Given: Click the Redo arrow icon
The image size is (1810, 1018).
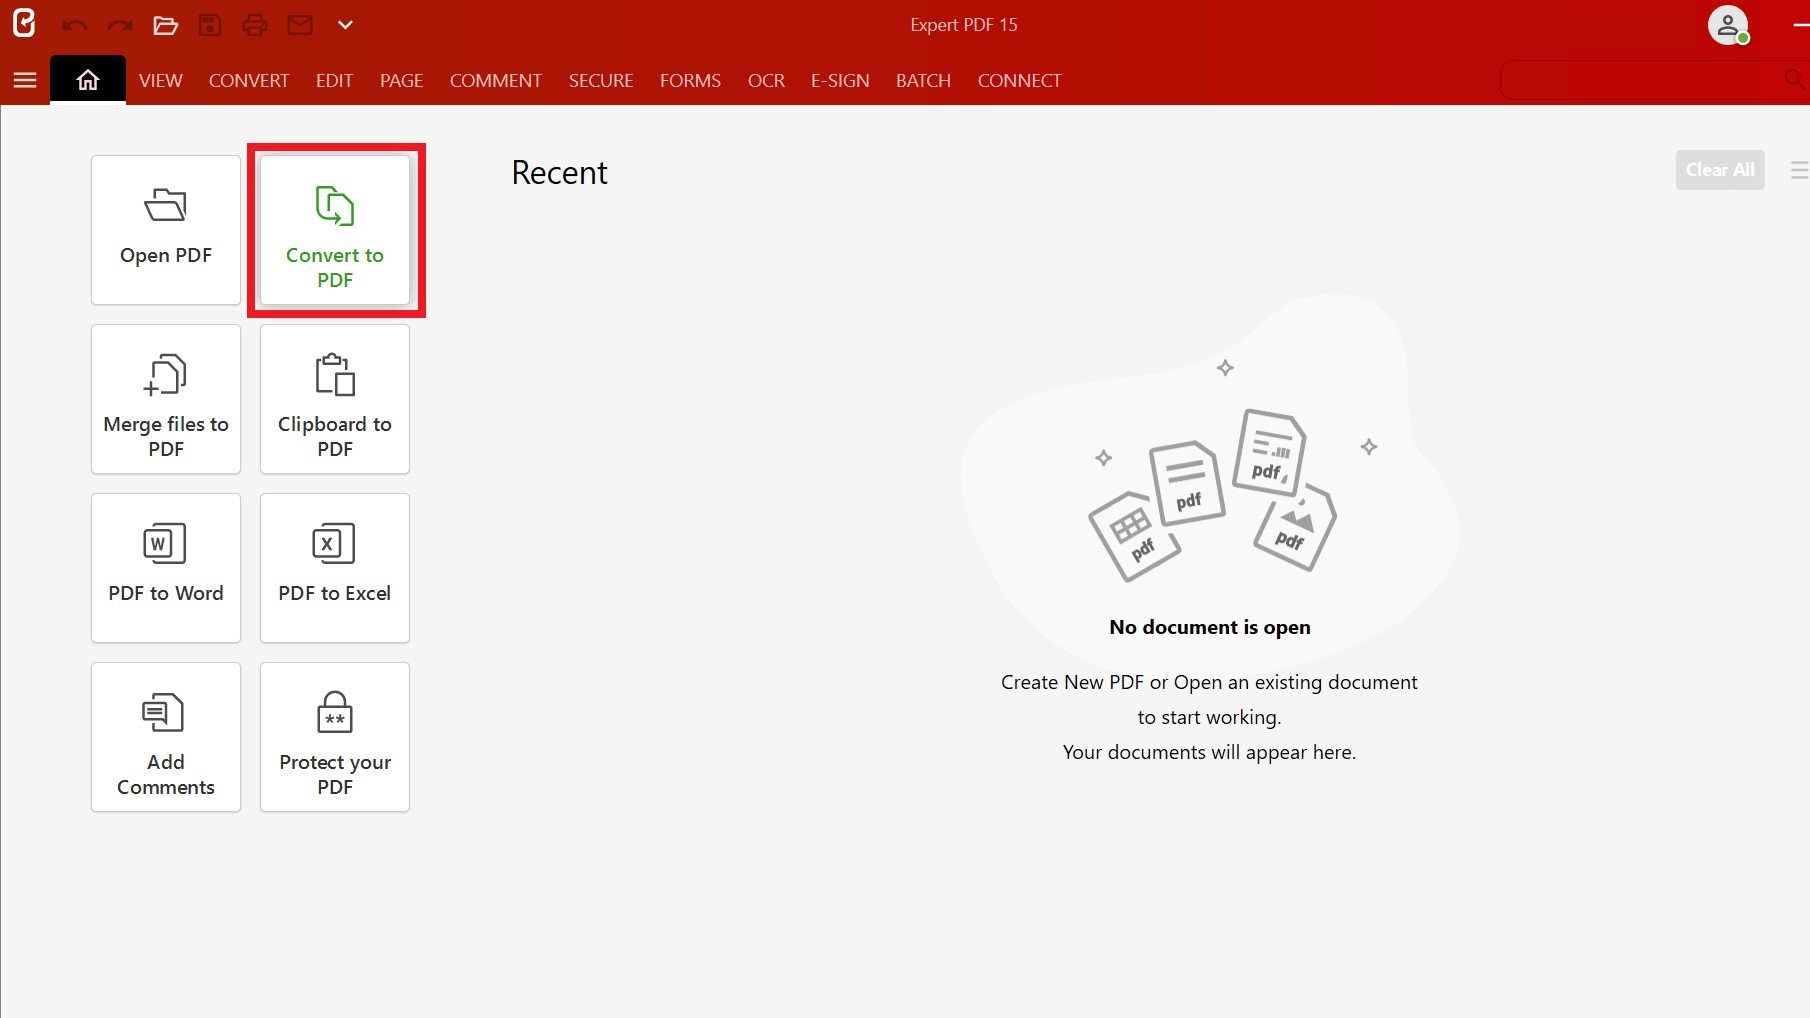Looking at the screenshot, I should [x=120, y=25].
